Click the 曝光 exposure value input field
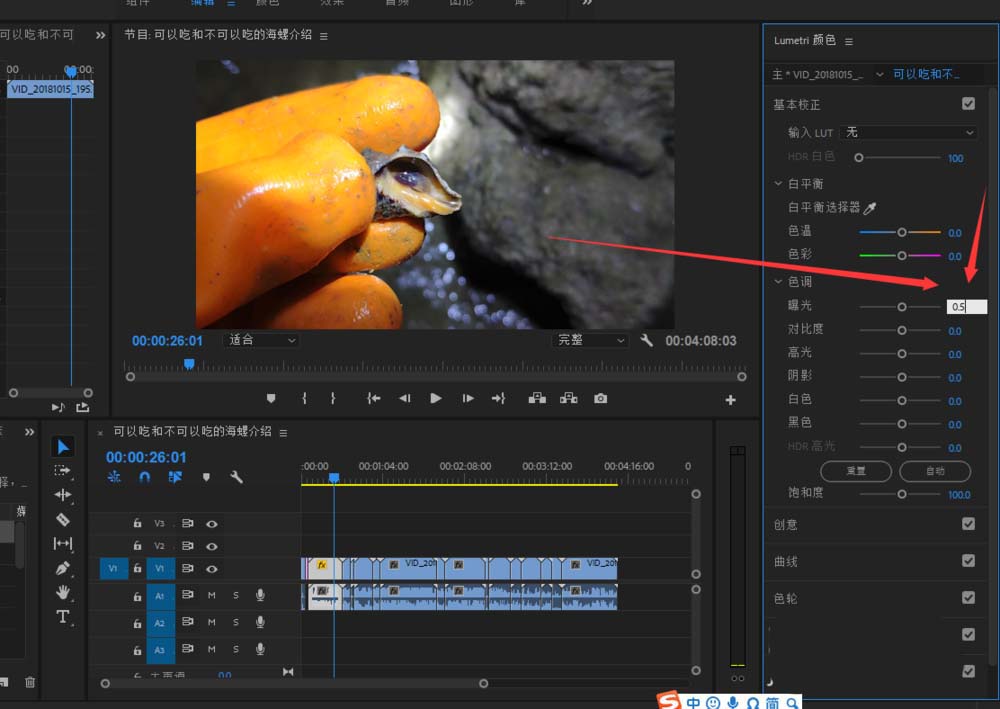The image size is (1000, 709). coord(967,307)
